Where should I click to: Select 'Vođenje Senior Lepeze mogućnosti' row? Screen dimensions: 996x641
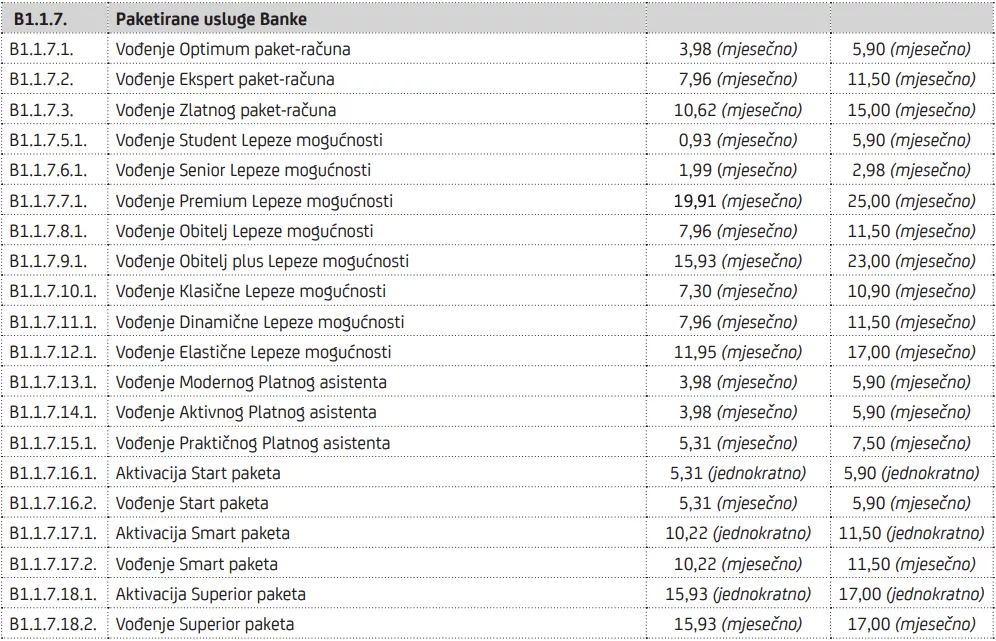point(243,170)
